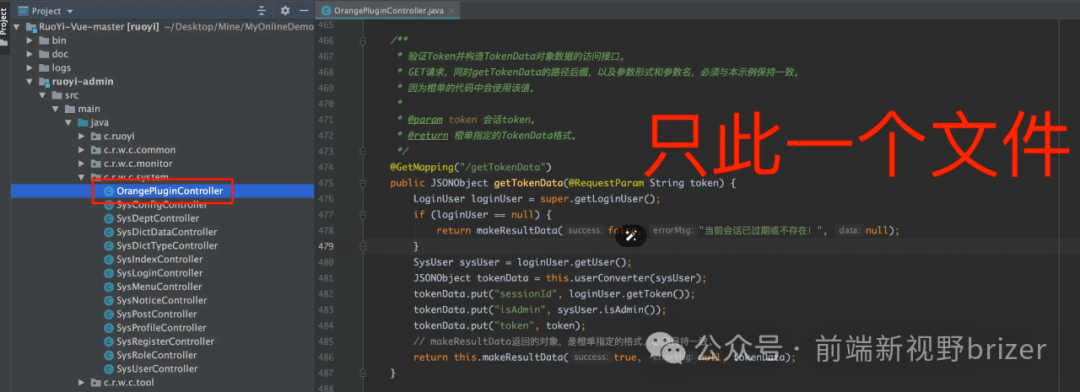Collapse the ruoyi-admin module node
The image size is (1080, 392).
(30, 81)
